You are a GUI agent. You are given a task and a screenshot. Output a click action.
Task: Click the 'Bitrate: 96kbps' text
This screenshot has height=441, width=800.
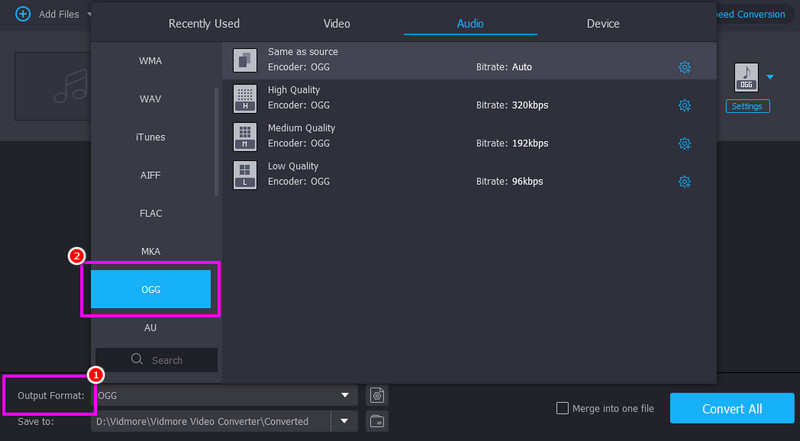pyautogui.click(x=510, y=181)
